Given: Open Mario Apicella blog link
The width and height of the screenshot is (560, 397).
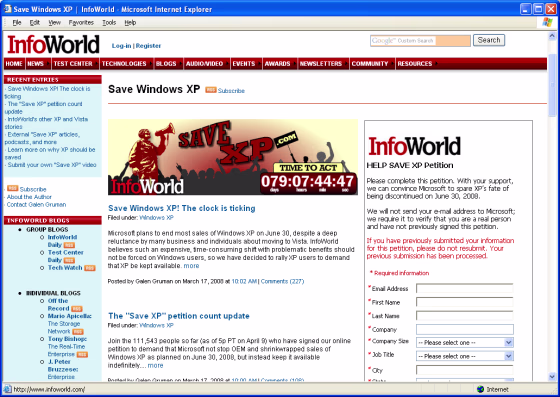Looking at the screenshot, I should [x=70, y=316].
